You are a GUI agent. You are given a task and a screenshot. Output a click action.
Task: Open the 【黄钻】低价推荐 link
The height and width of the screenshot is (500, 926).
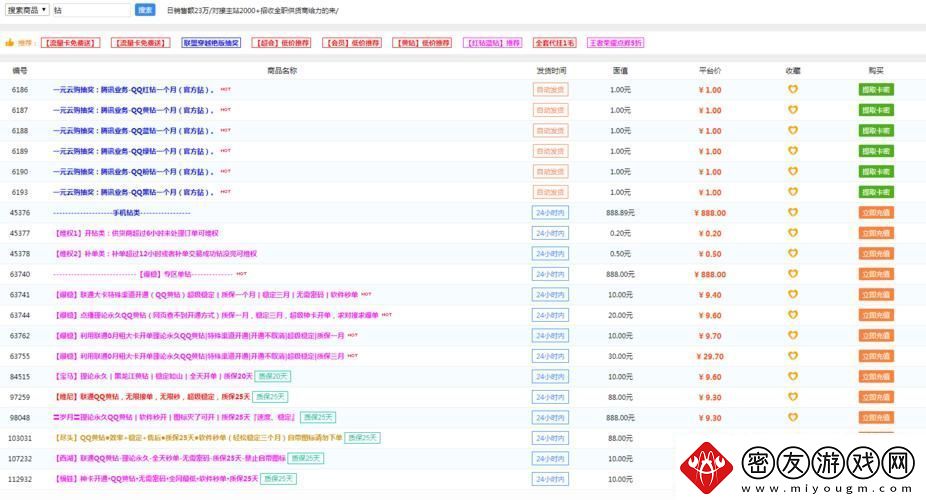[422, 43]
